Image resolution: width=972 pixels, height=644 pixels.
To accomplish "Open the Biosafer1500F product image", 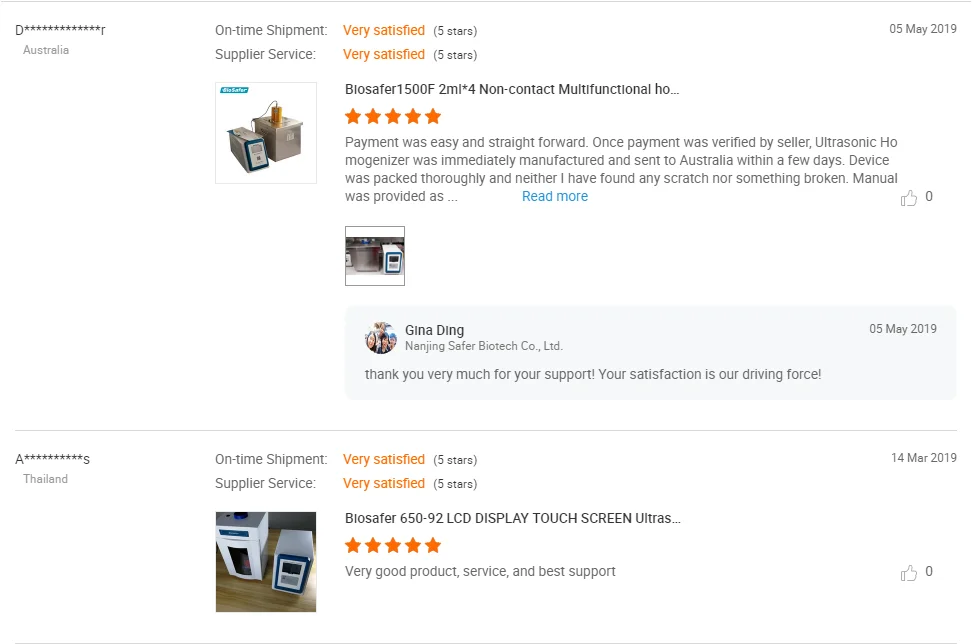I will [266, 133].
